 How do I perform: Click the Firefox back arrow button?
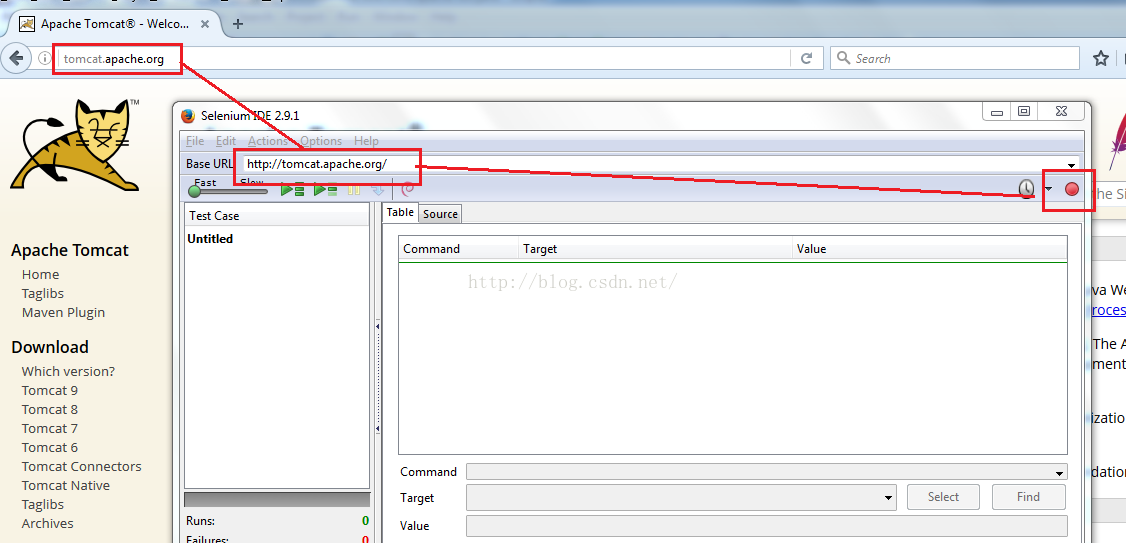tap(16, 58)
